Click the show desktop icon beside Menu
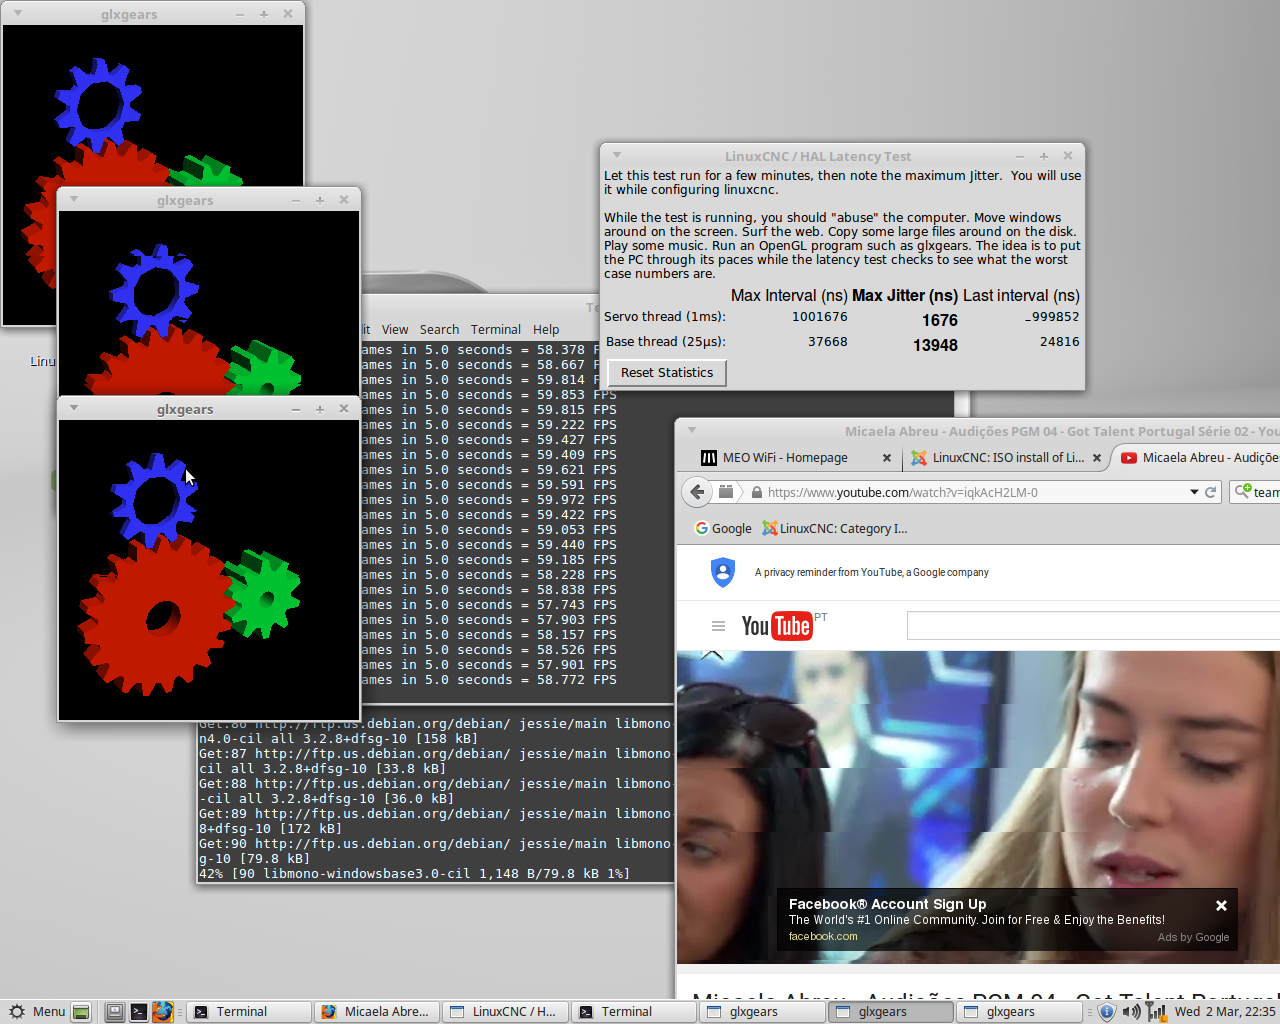Screen dimensions: 1280x1024 click(81, 1012)
